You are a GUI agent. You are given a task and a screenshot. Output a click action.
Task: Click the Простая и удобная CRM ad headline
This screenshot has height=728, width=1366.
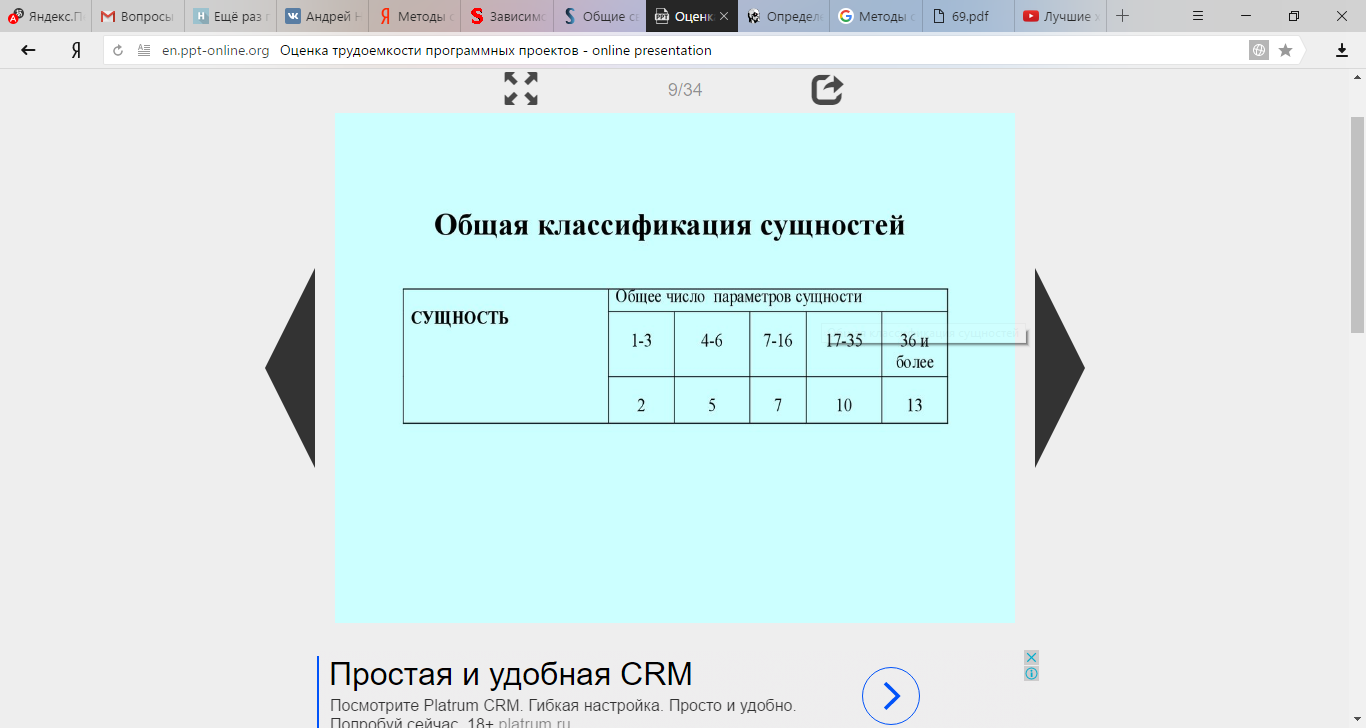[510, 674]
